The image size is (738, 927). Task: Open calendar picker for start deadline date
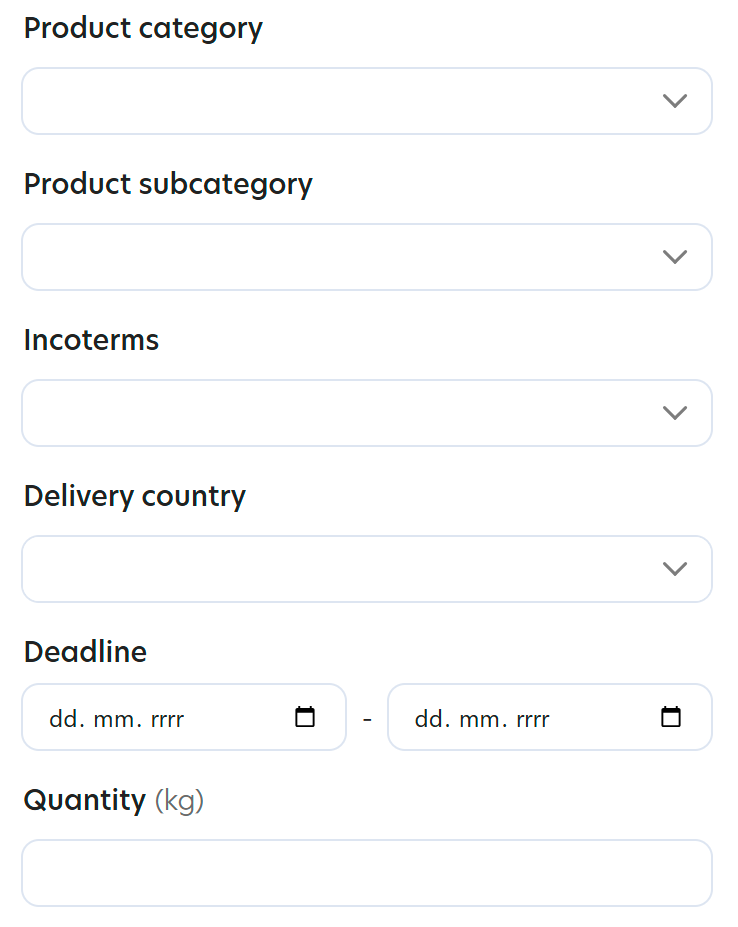pos(305,717)
